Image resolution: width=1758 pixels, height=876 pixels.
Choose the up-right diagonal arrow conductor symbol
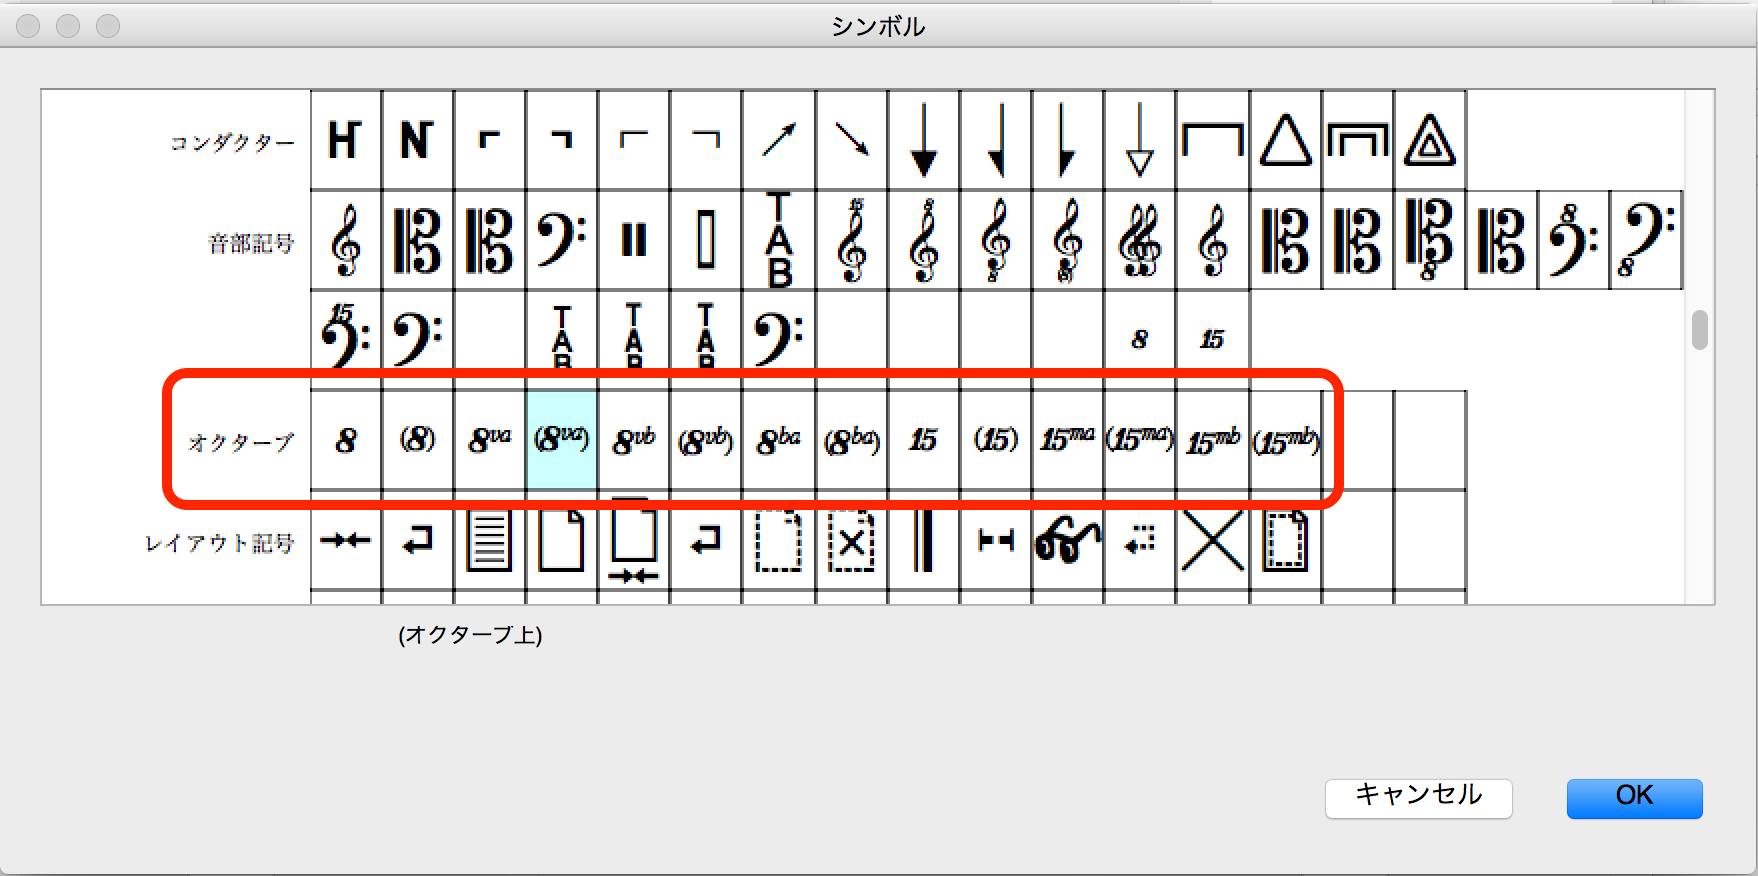tap(778, 140)
